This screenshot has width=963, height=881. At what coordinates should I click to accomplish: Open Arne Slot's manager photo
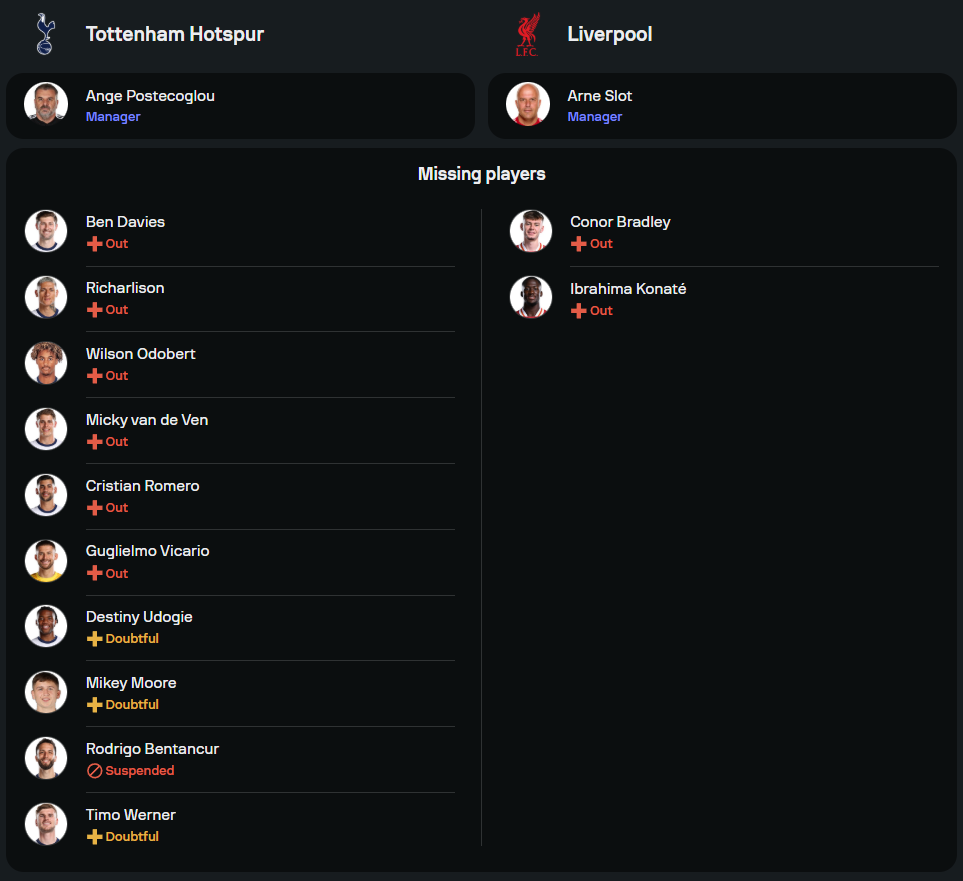[x=528, y=104]
